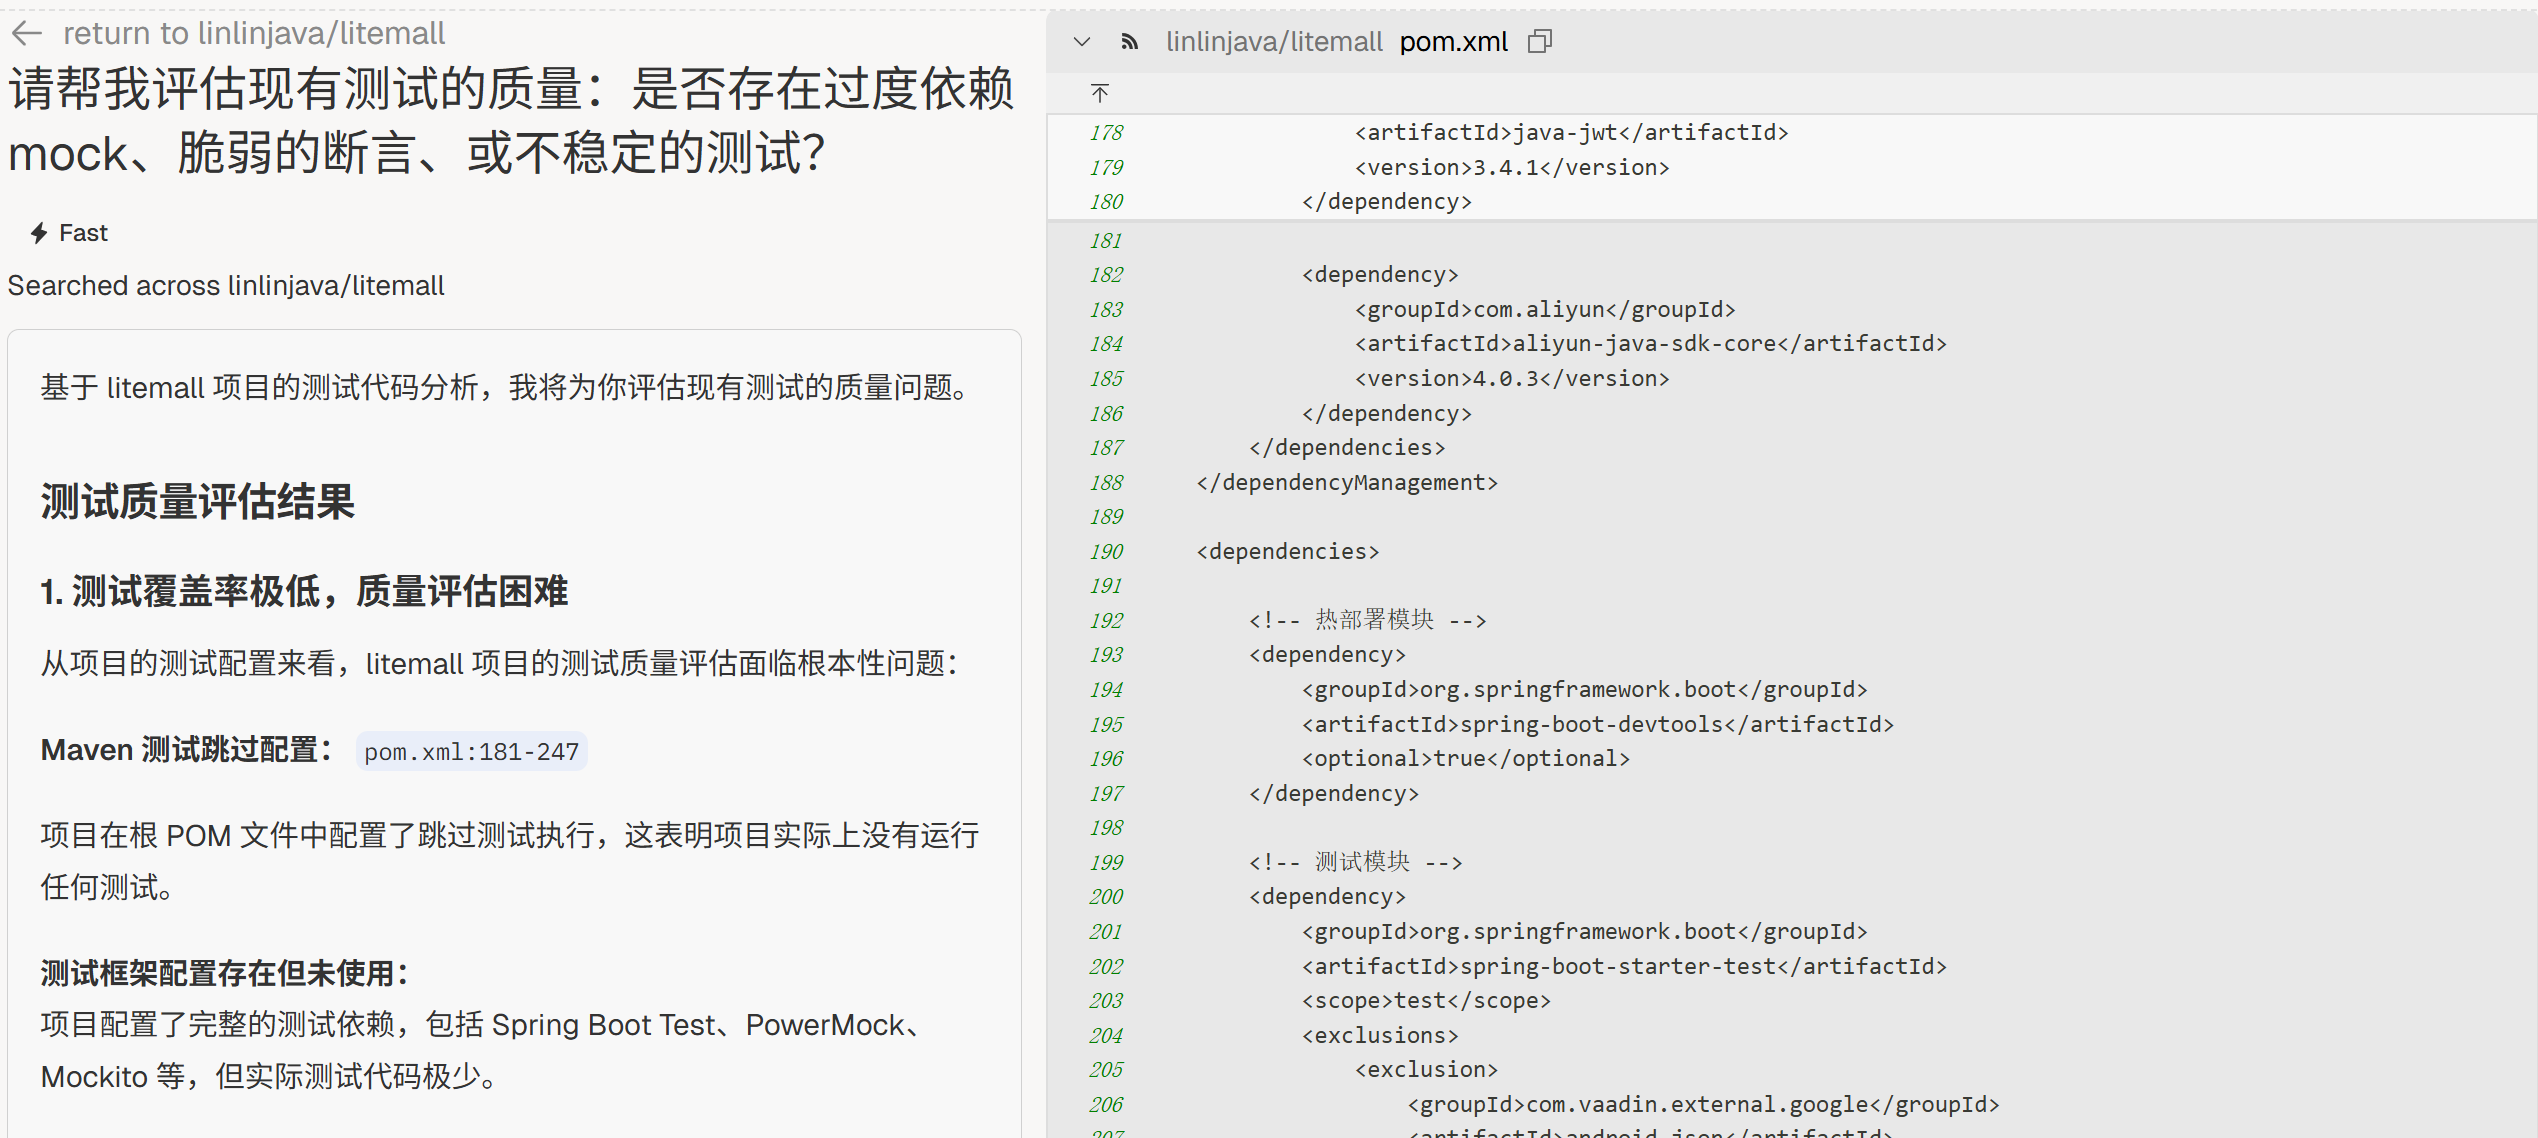2538x1138 pixels.
Task: Click the pom.xml filename in header
Action: point(1453,41)
